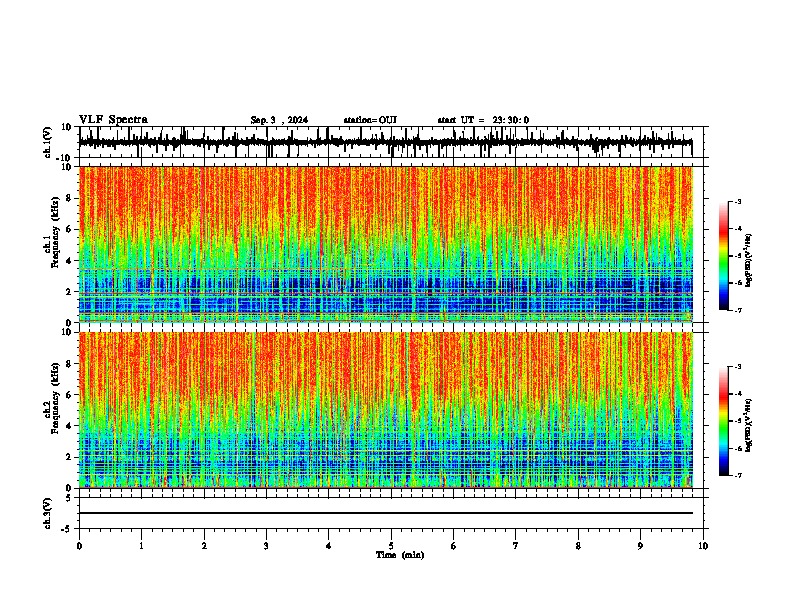Click the ch.2 color bar log(PSD) label
This screenshot has width=792, height=612.
748,425
